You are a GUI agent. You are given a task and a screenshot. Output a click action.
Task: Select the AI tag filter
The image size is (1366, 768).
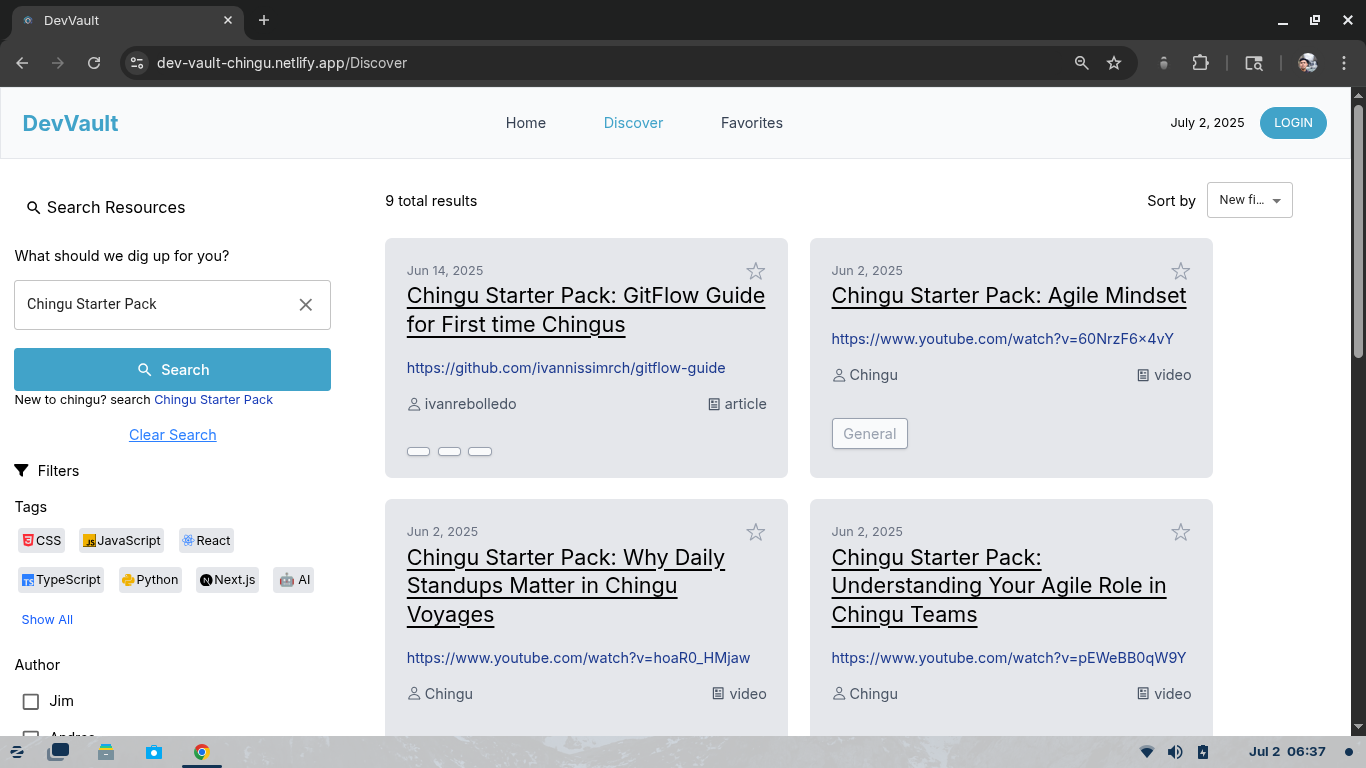[x=294, y=580]
